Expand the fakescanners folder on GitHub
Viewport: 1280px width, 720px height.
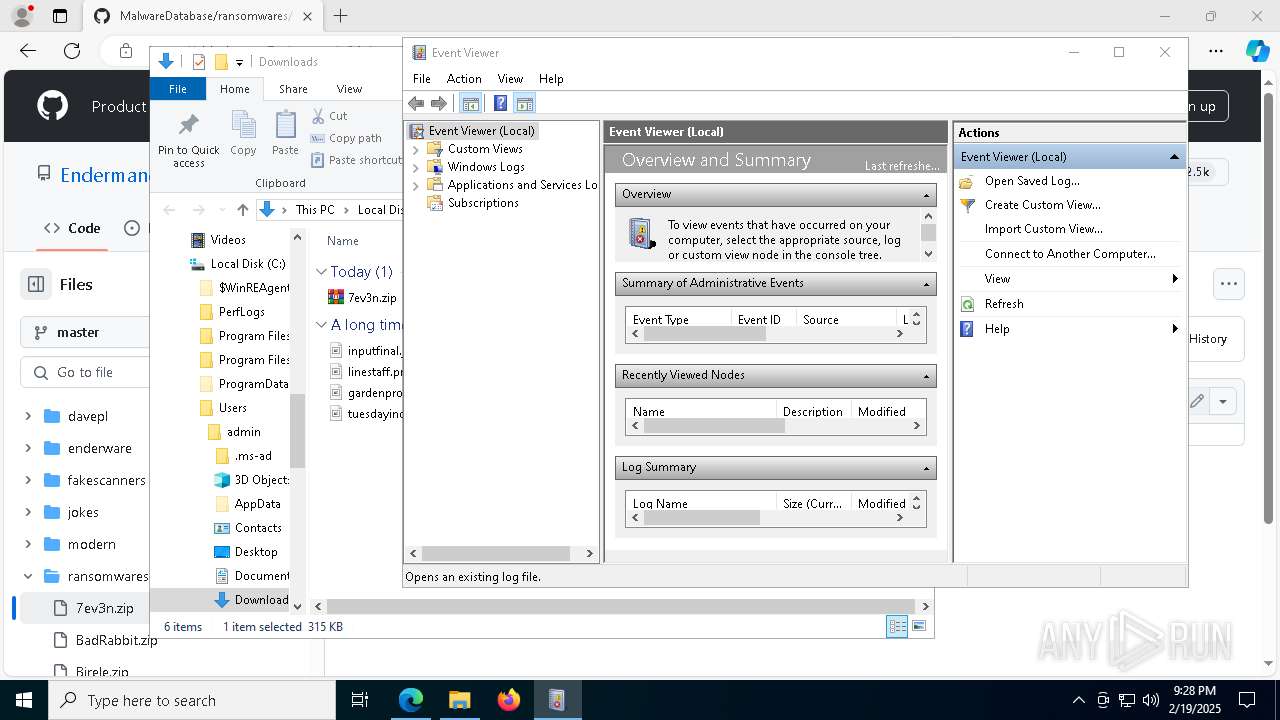(x=28, y=480)
